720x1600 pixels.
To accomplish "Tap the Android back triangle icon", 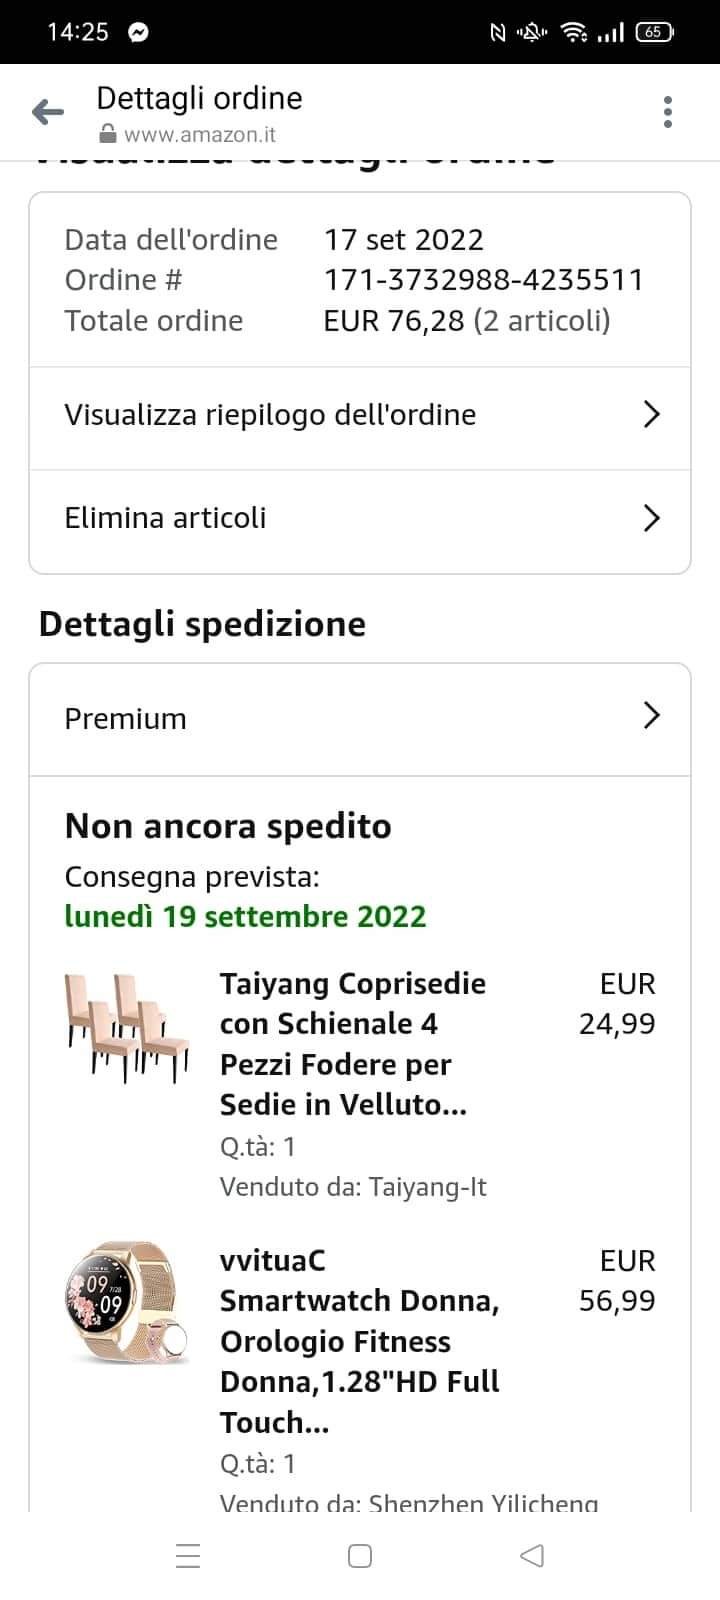I will click(532, 1556).
